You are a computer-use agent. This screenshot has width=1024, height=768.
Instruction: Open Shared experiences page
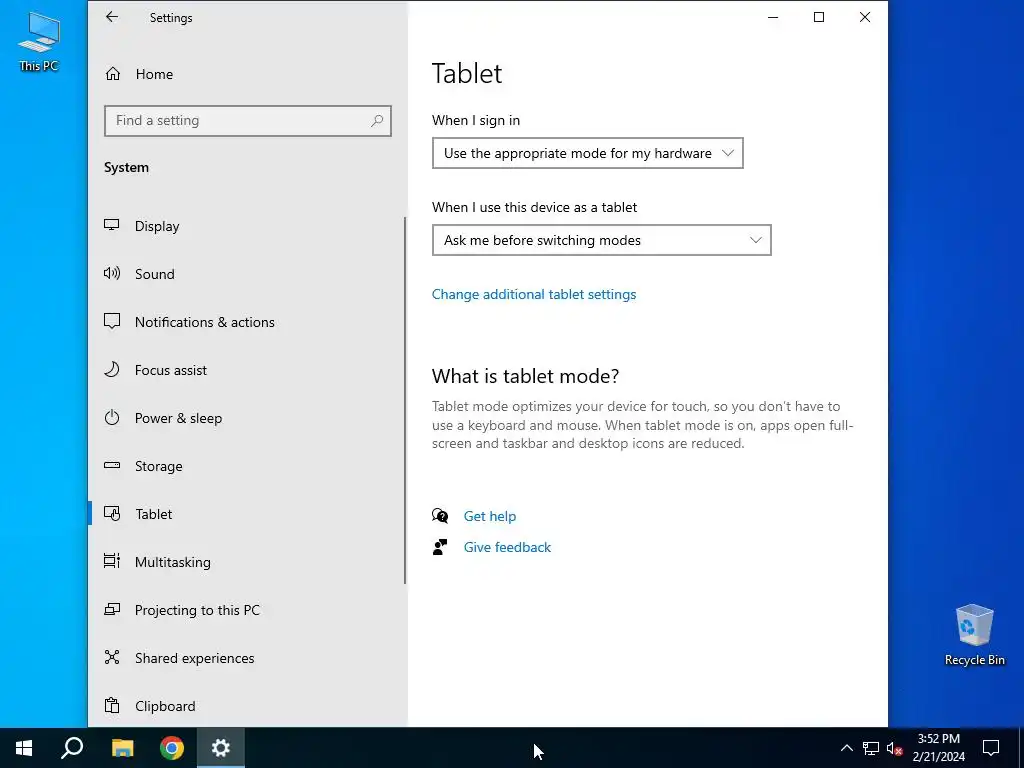(248, 658)
